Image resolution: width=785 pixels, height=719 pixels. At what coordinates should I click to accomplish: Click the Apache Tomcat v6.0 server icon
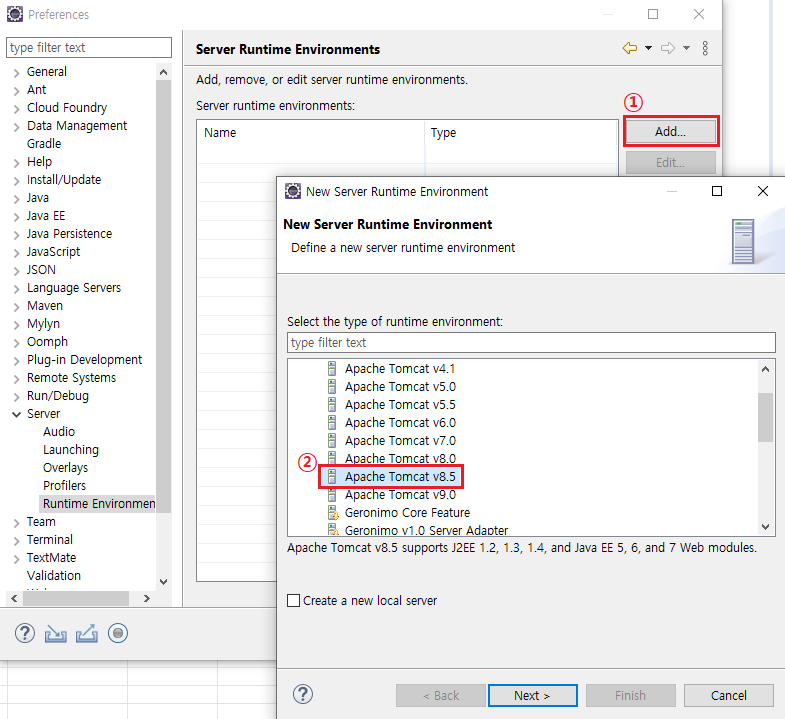(x=332, y=423)
